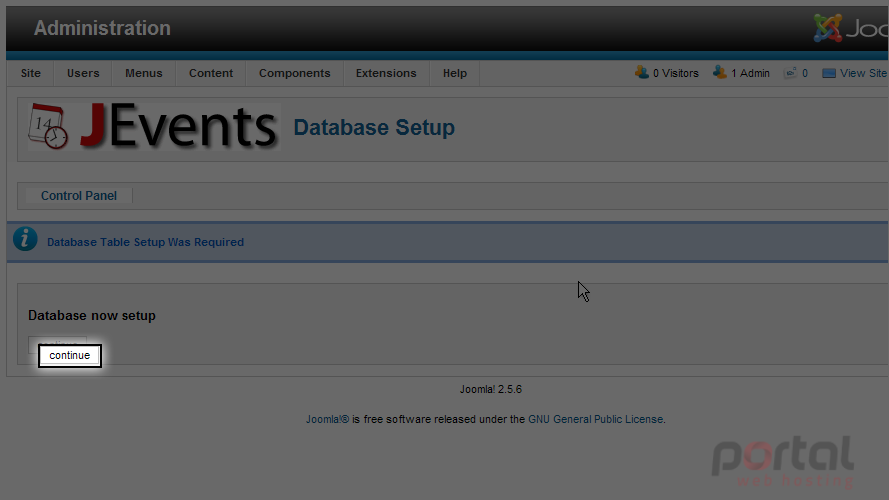Open the GNU General Public License link
889x500 pixels.
[x=595, y=420]
